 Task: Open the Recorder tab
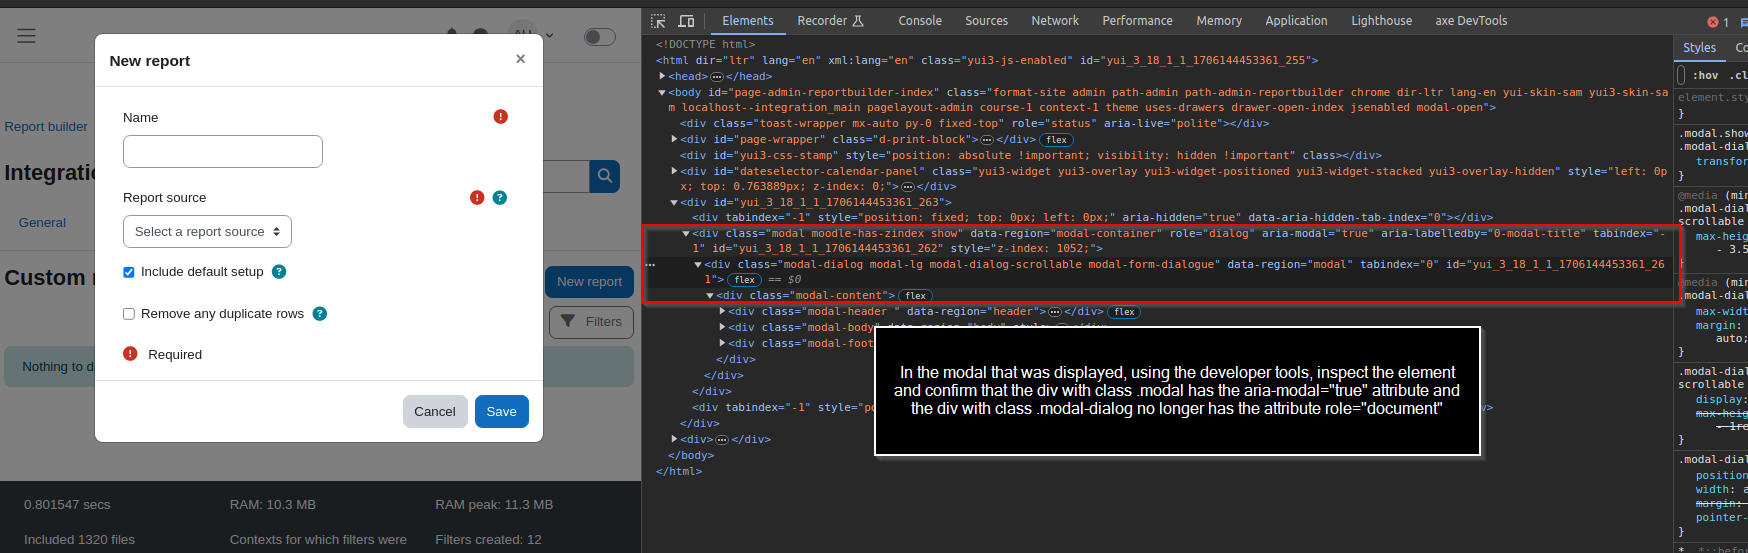[x=830, y=20]
